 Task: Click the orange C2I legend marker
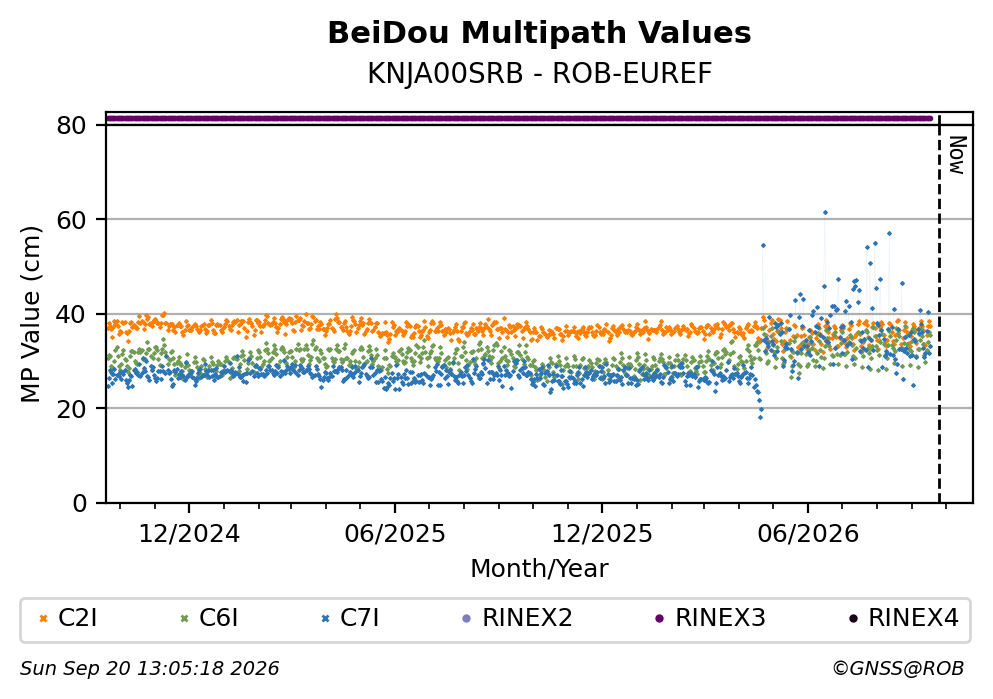pyautogui.click(x=43, y=619)
